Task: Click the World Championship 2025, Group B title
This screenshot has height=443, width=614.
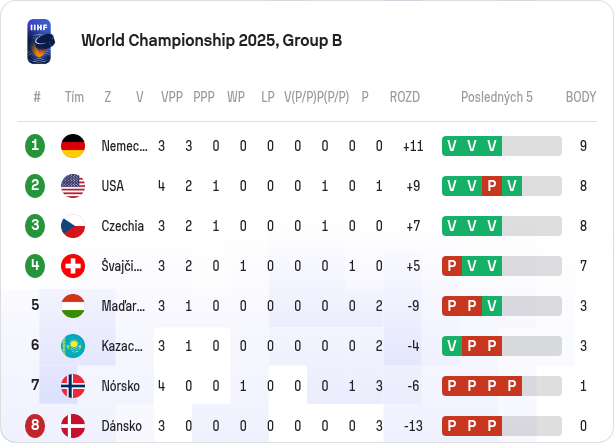Action: tap(211, 40)
